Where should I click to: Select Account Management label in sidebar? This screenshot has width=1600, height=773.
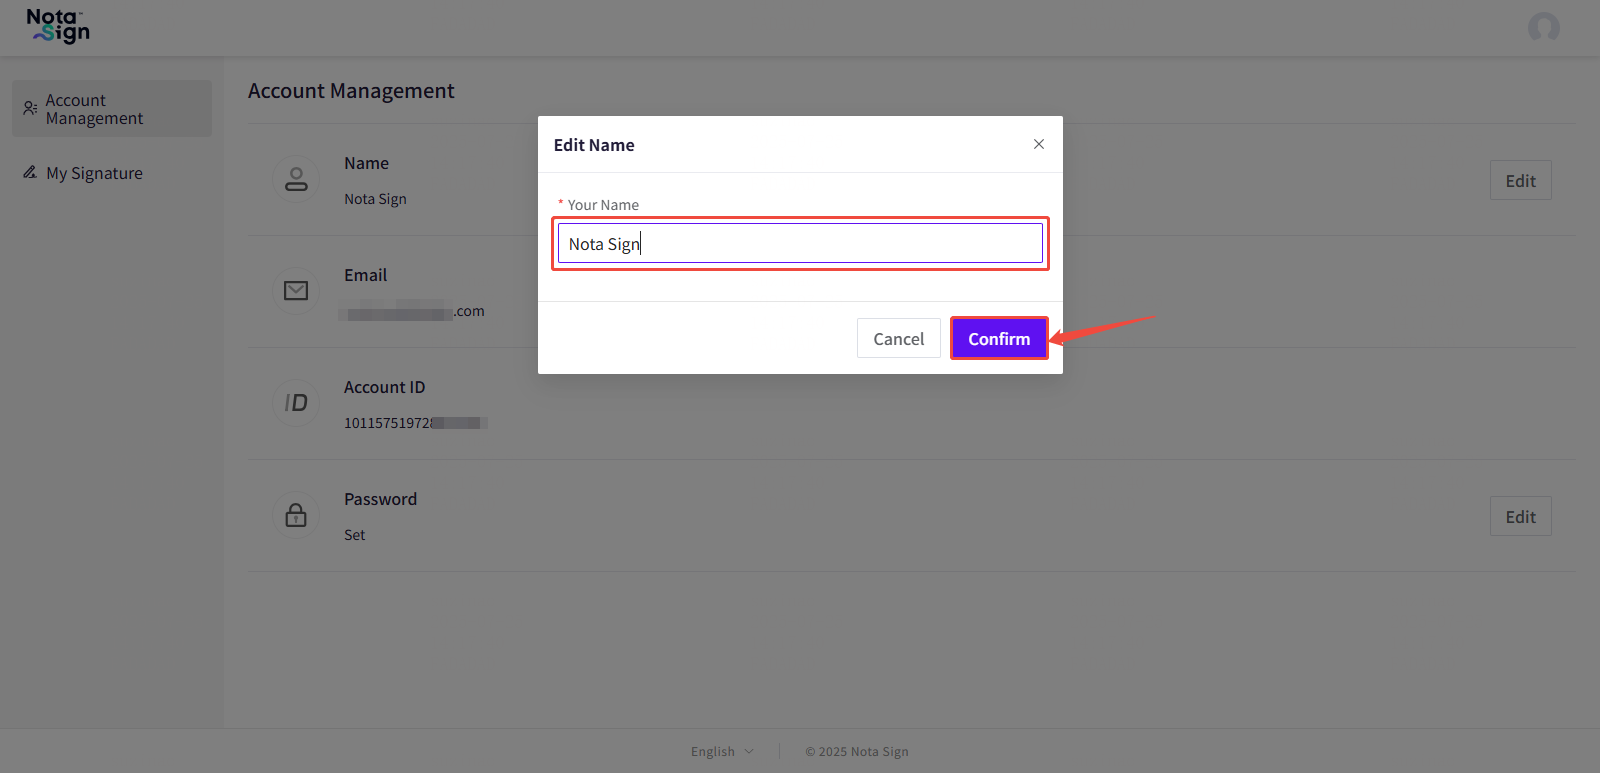(x=95, y=109)
